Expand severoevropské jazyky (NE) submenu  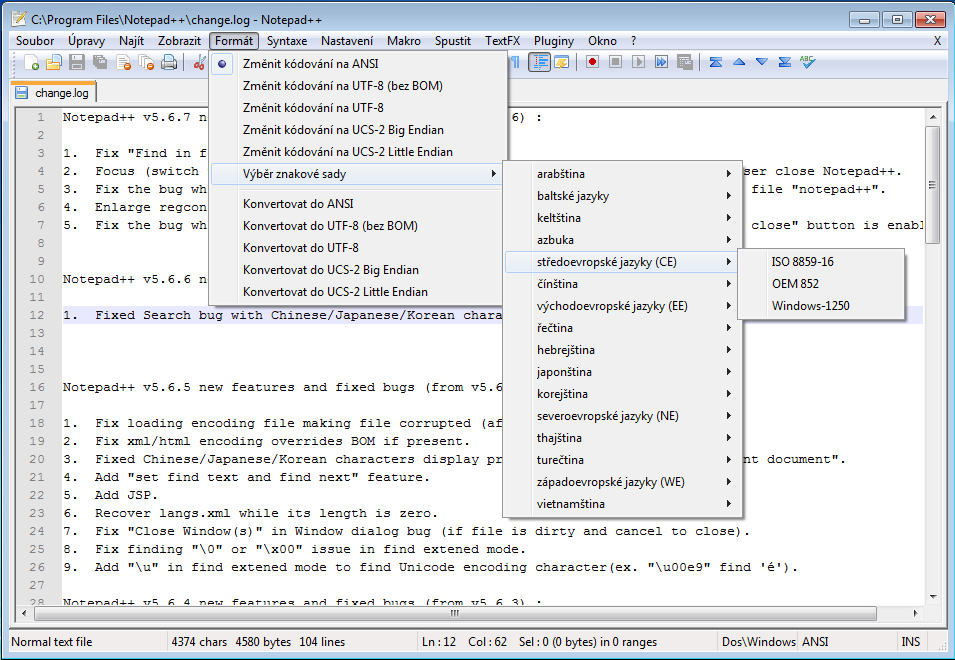[622, 416]
